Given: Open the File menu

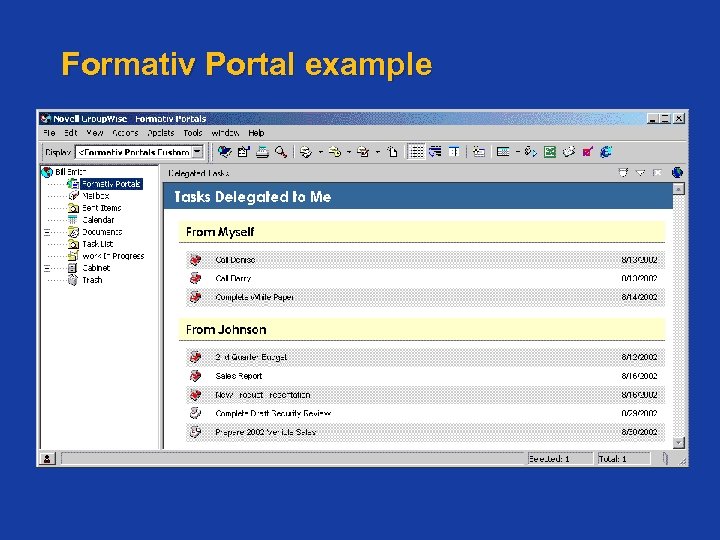Looking at the screenshot, I should coord(49,133).
